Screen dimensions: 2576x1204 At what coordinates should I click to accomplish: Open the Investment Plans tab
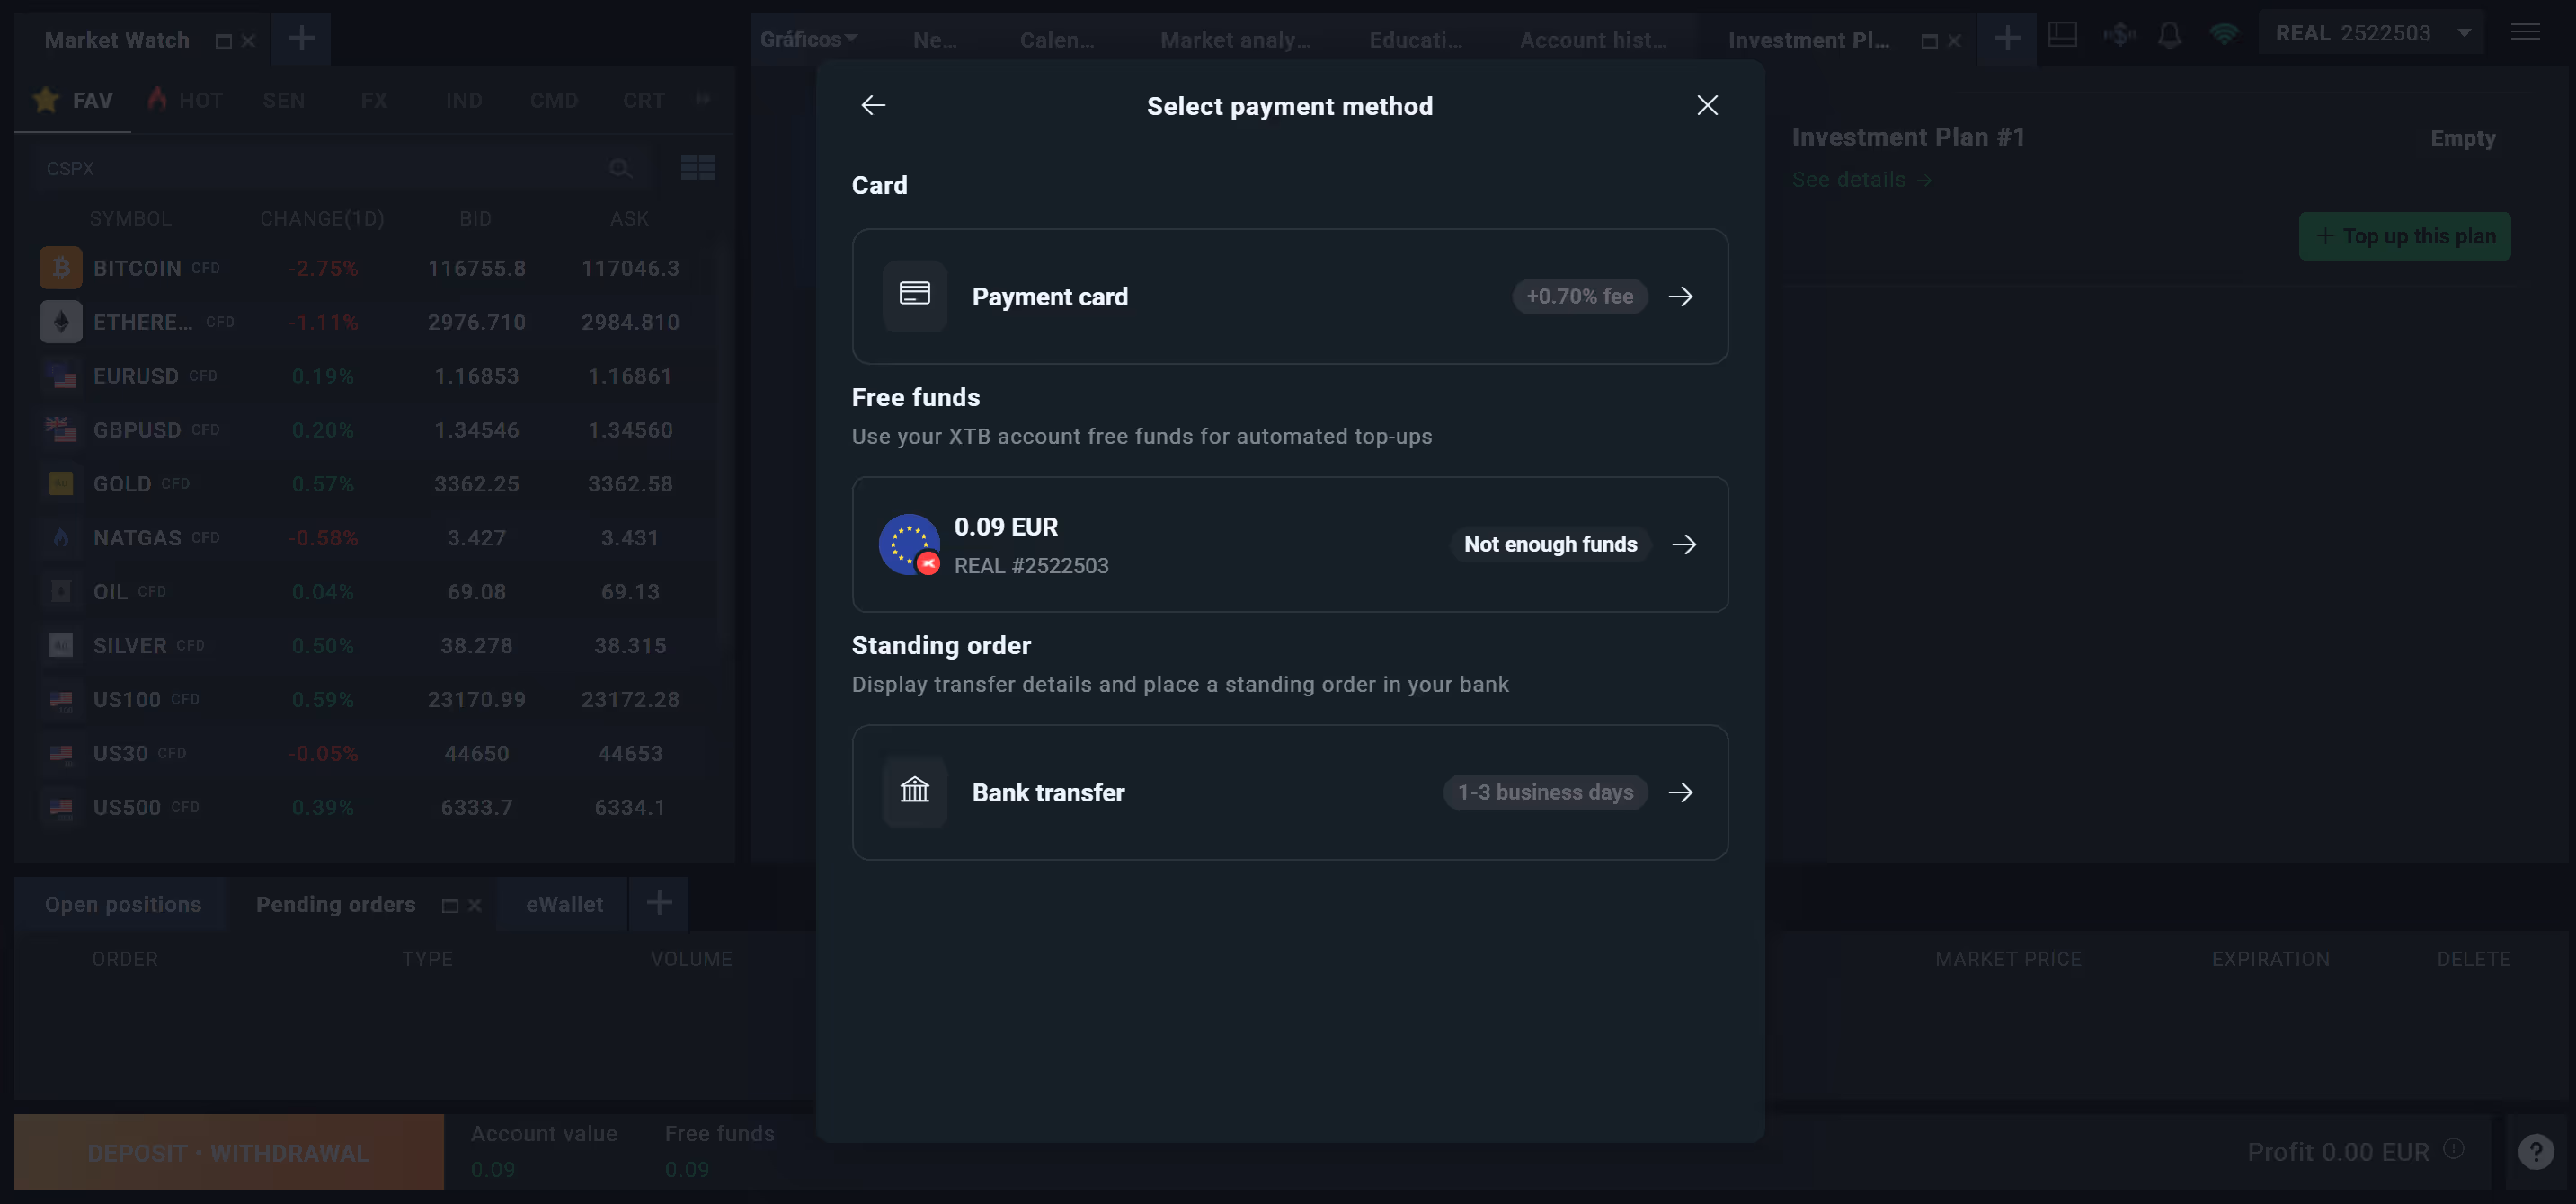point(1808,40)
